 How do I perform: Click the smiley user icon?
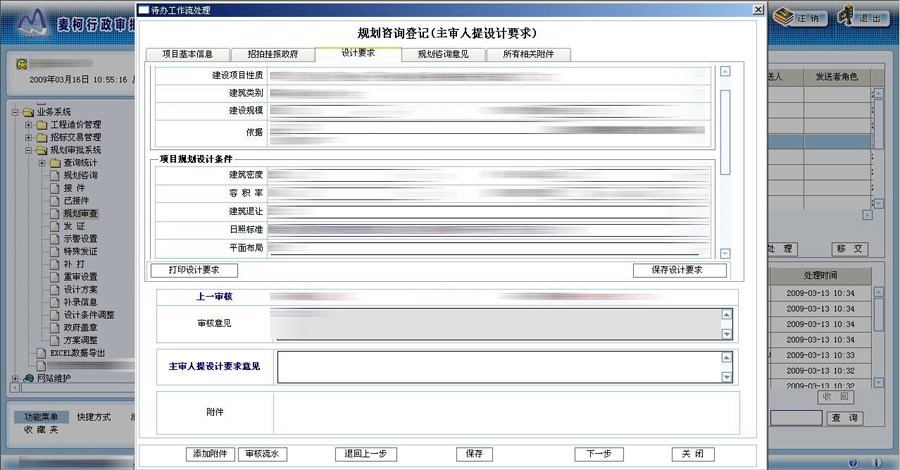pos(21,64)
